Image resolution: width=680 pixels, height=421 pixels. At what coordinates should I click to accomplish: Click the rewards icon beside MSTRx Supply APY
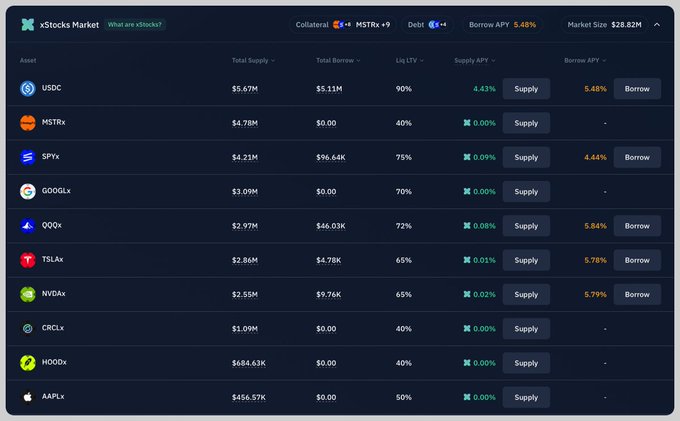[x=467, y=123]
